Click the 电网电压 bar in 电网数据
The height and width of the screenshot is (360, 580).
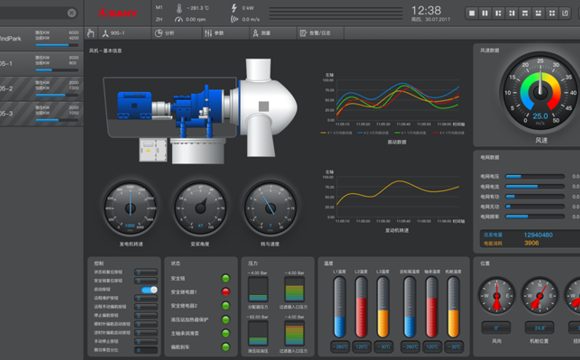(x=535, y=176)
